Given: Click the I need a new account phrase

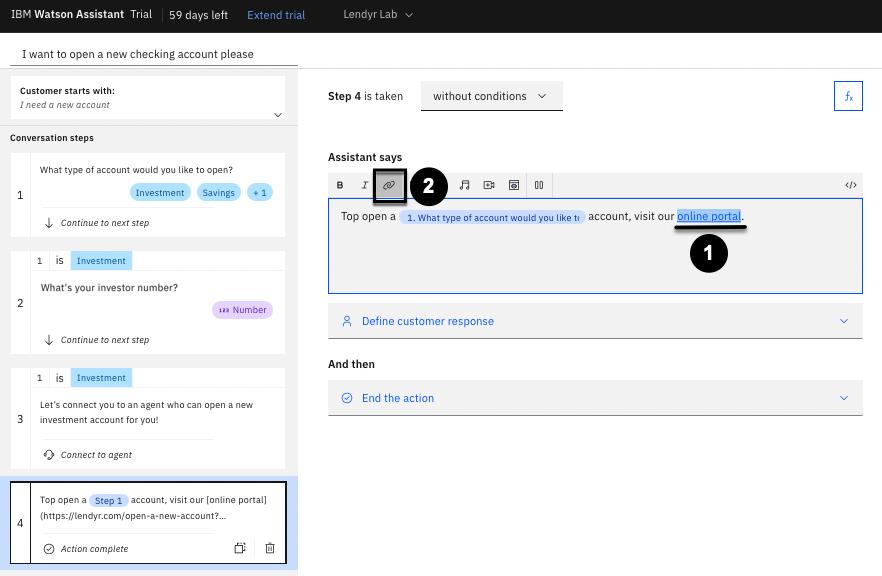Looking at the screenshot, I should (65, 105).
